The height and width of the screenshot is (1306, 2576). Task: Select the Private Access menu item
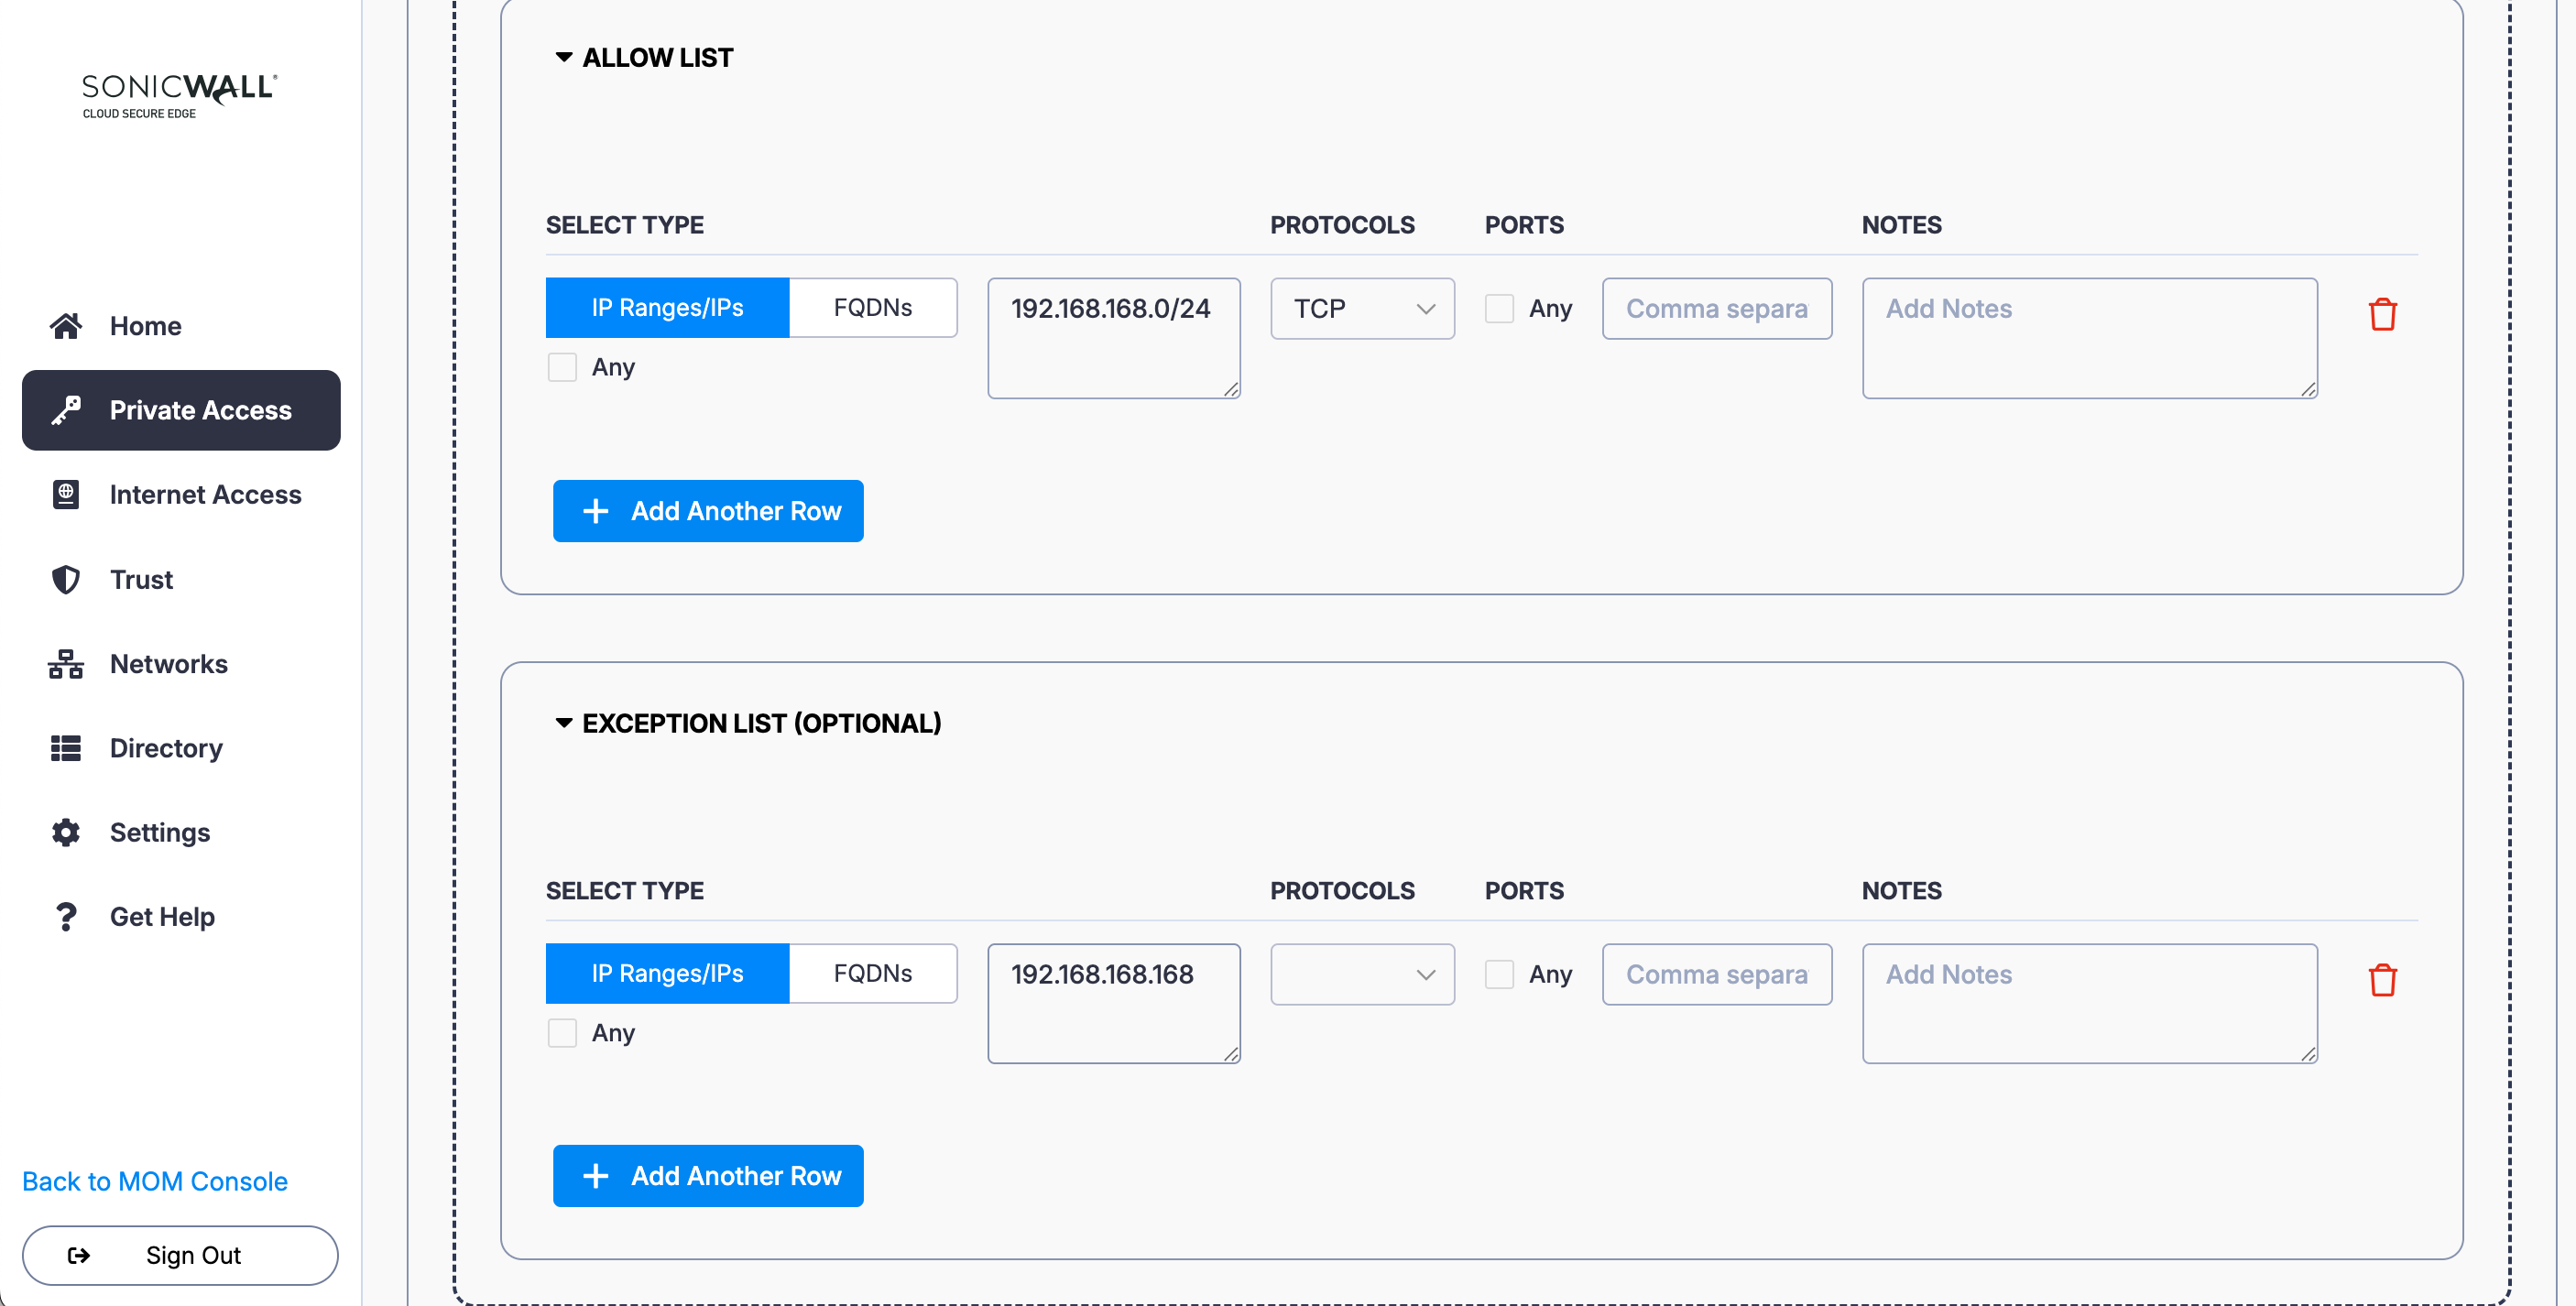[181, 410]
